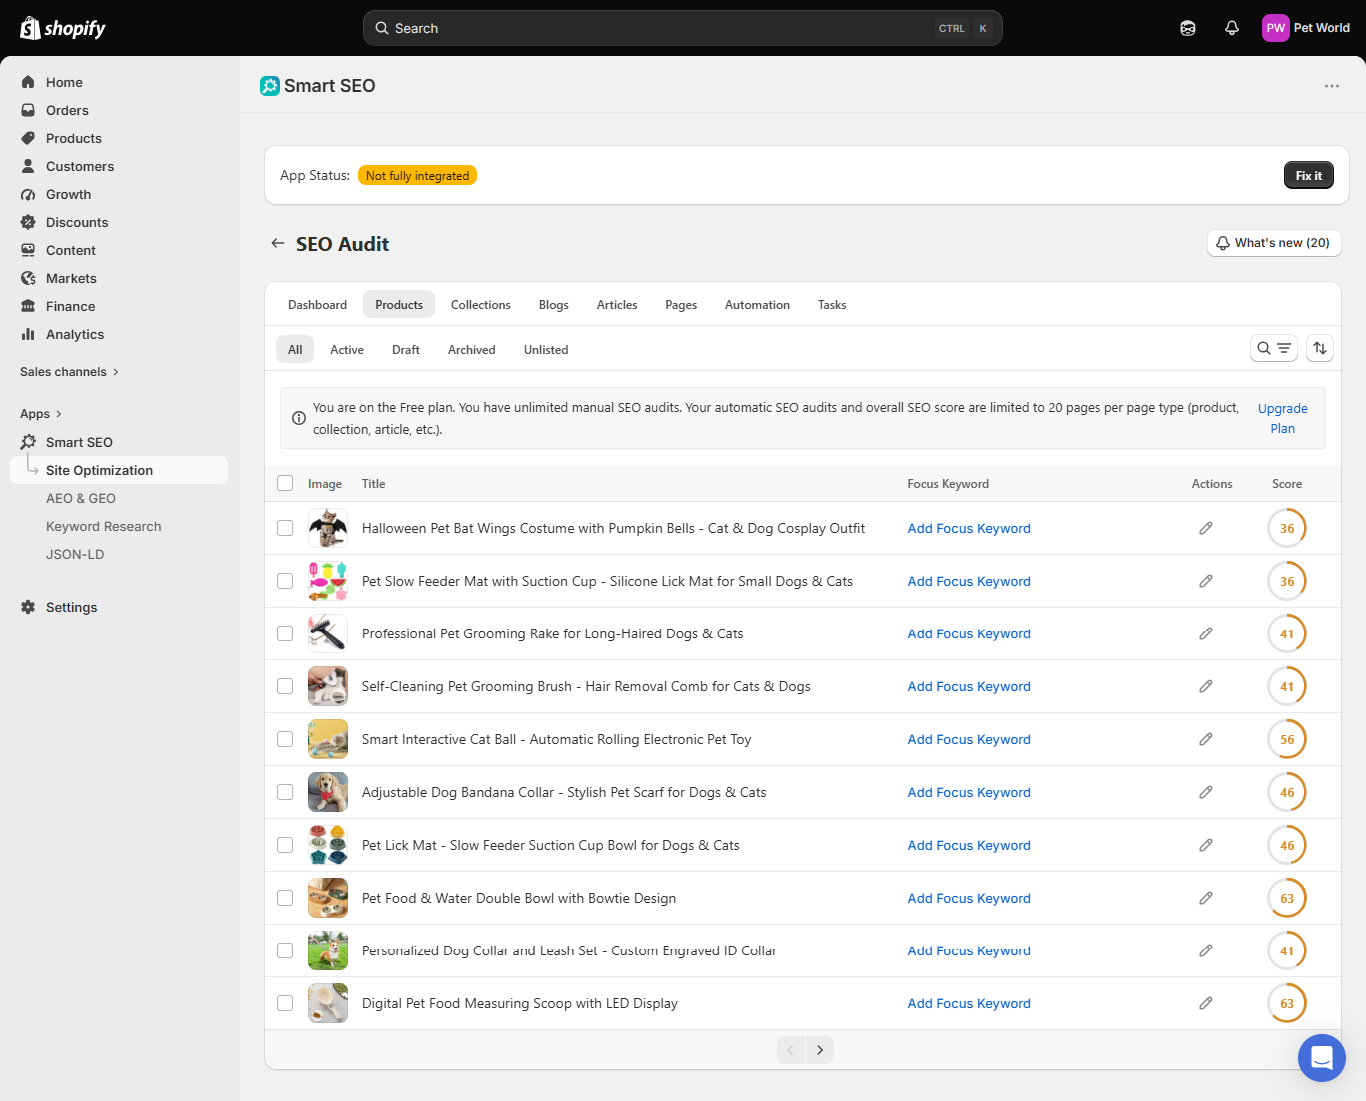The width and height of the screenshot is (1366, 1101).
Task: Click the Fix it button
Action: (1309, 175)
